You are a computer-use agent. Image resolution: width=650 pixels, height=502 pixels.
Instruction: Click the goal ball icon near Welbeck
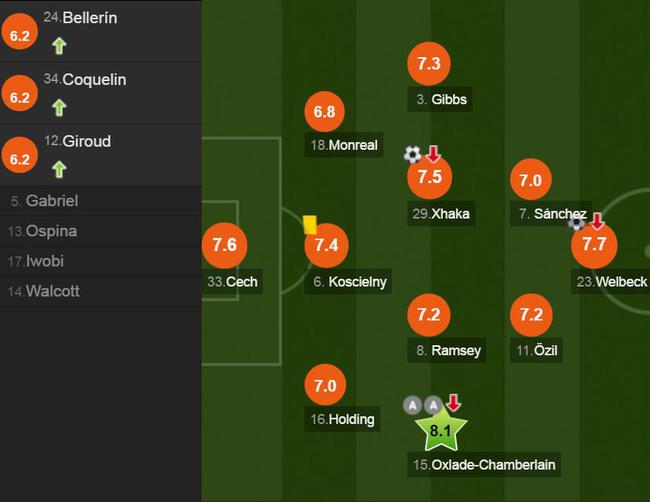(x=576, y=223)
